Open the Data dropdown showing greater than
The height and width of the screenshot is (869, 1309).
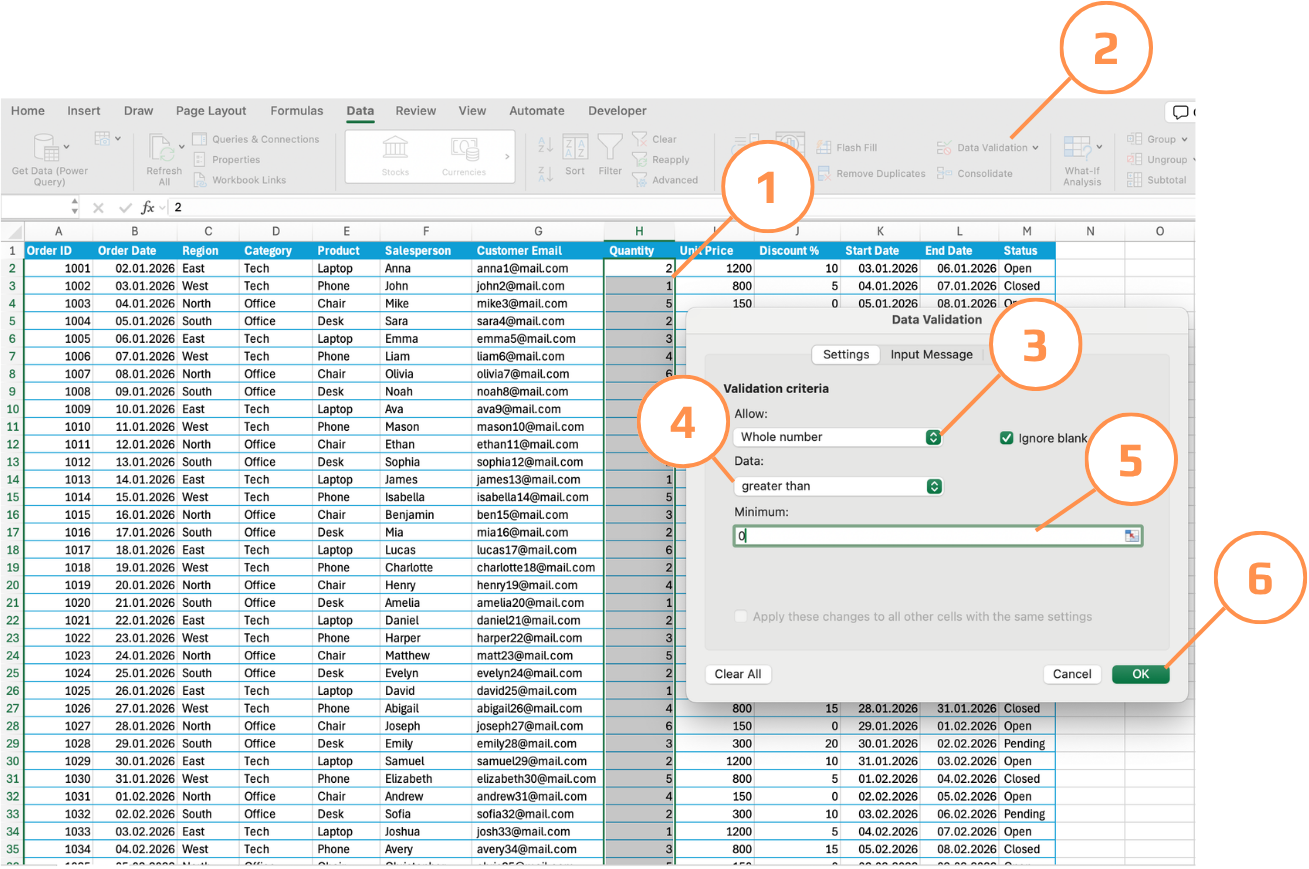coord(838,486)
